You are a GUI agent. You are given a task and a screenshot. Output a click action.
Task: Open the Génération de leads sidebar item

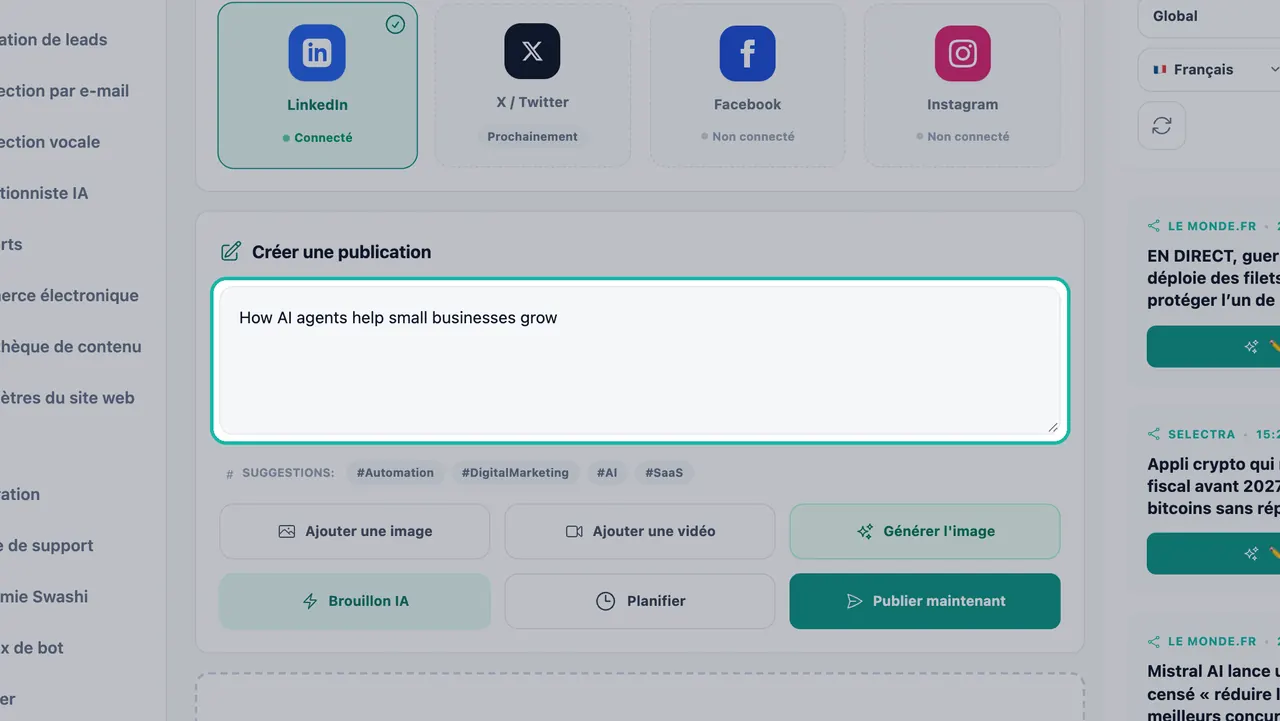(54, 40)
